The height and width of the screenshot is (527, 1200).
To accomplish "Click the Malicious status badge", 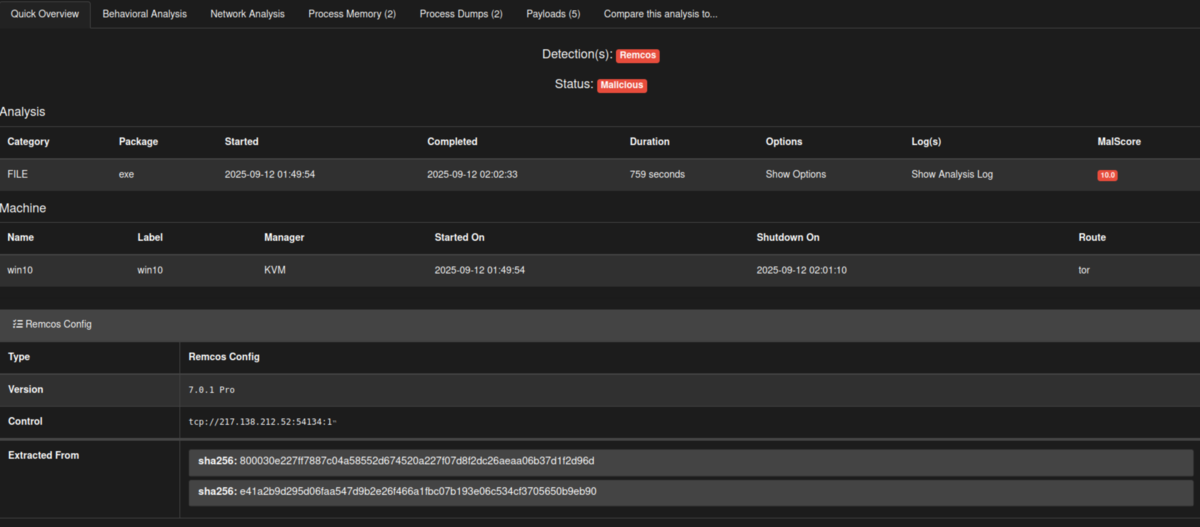I will 622,85.
